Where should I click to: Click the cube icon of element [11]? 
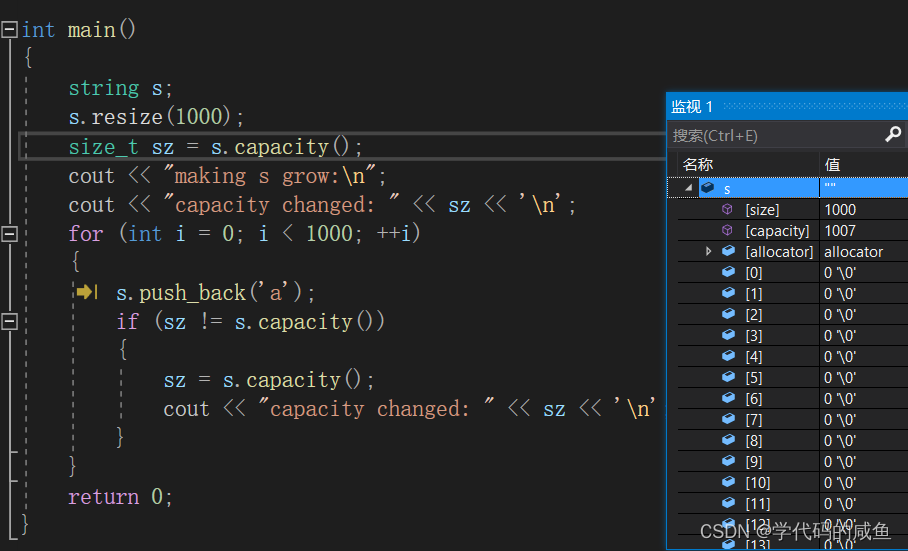coord(728,502)
